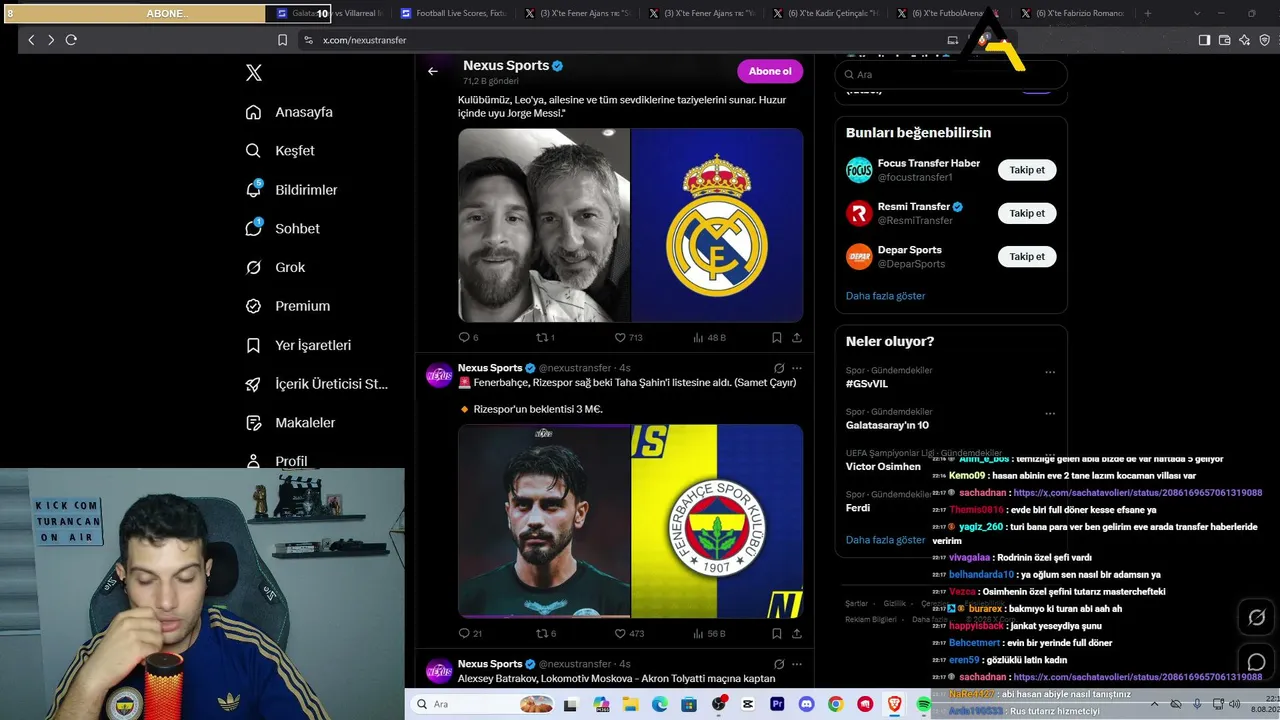Click the browser forward button

pos(51,40)
